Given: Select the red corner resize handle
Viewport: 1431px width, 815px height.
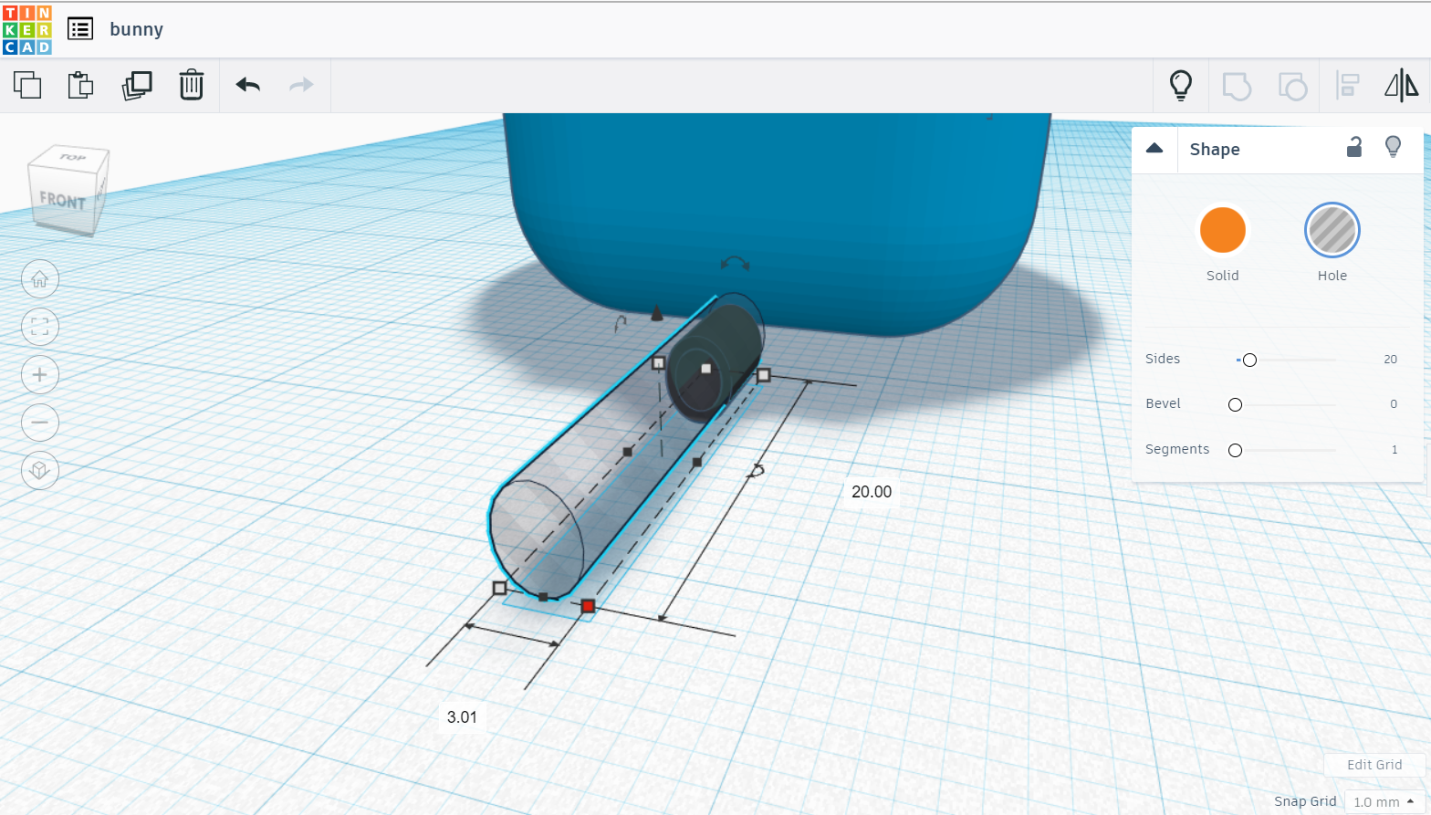Looking at the screenshot, I should point(588,606).
